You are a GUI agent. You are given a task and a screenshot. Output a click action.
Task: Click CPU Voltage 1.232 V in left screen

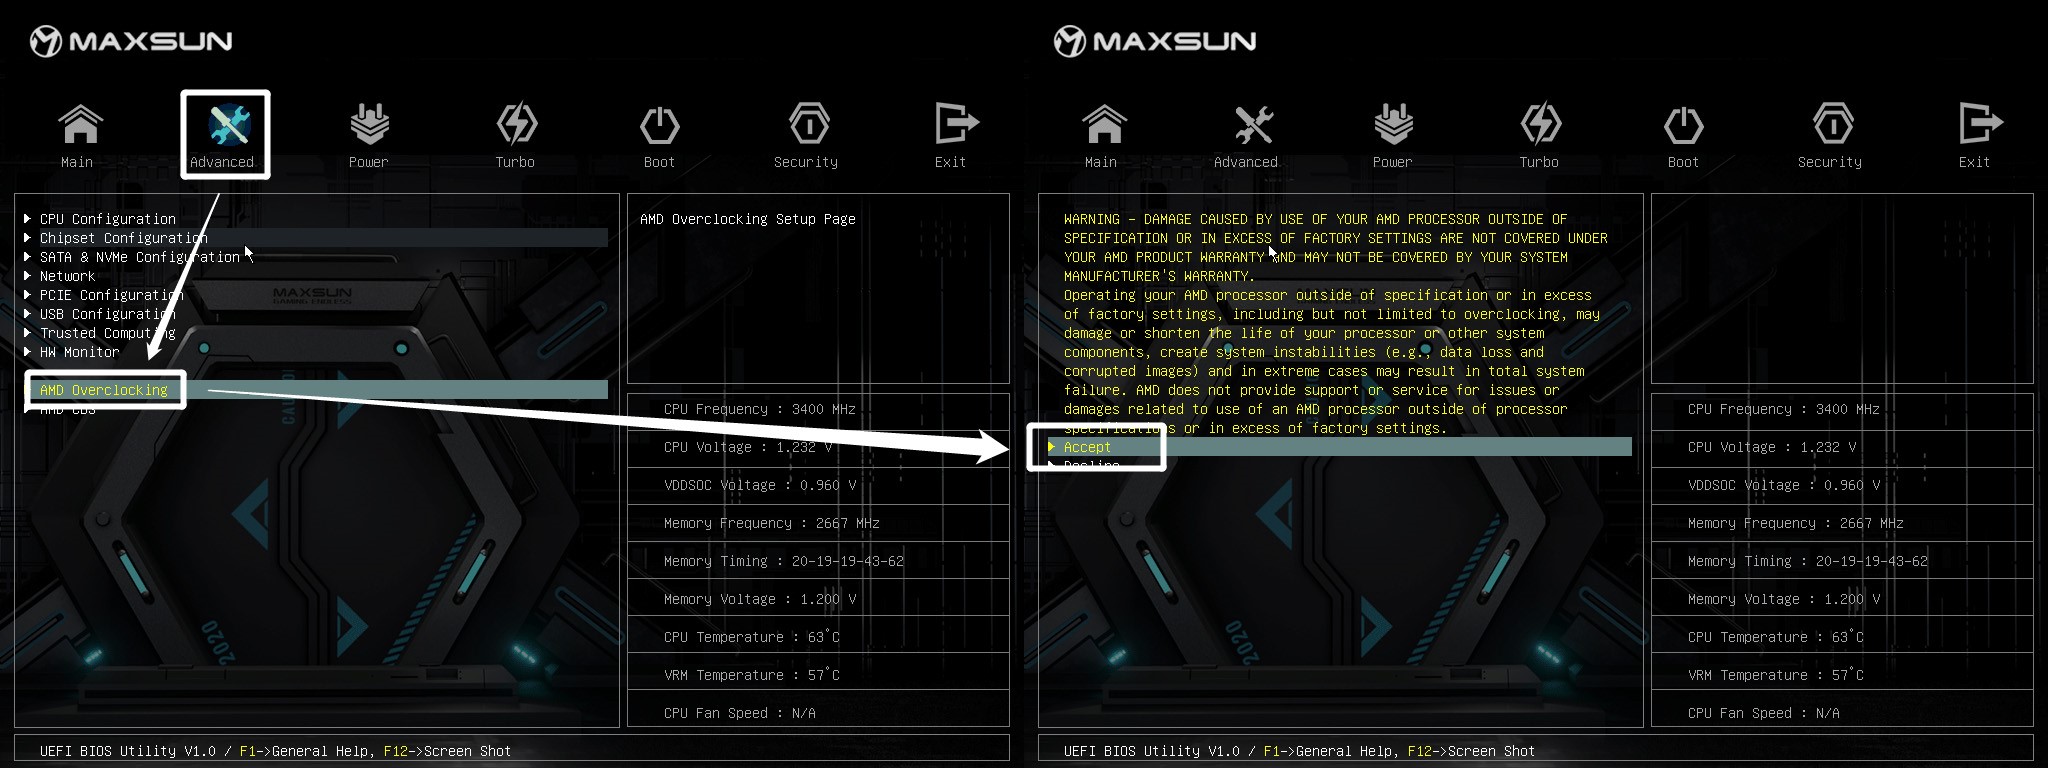(x=748, y=447)
